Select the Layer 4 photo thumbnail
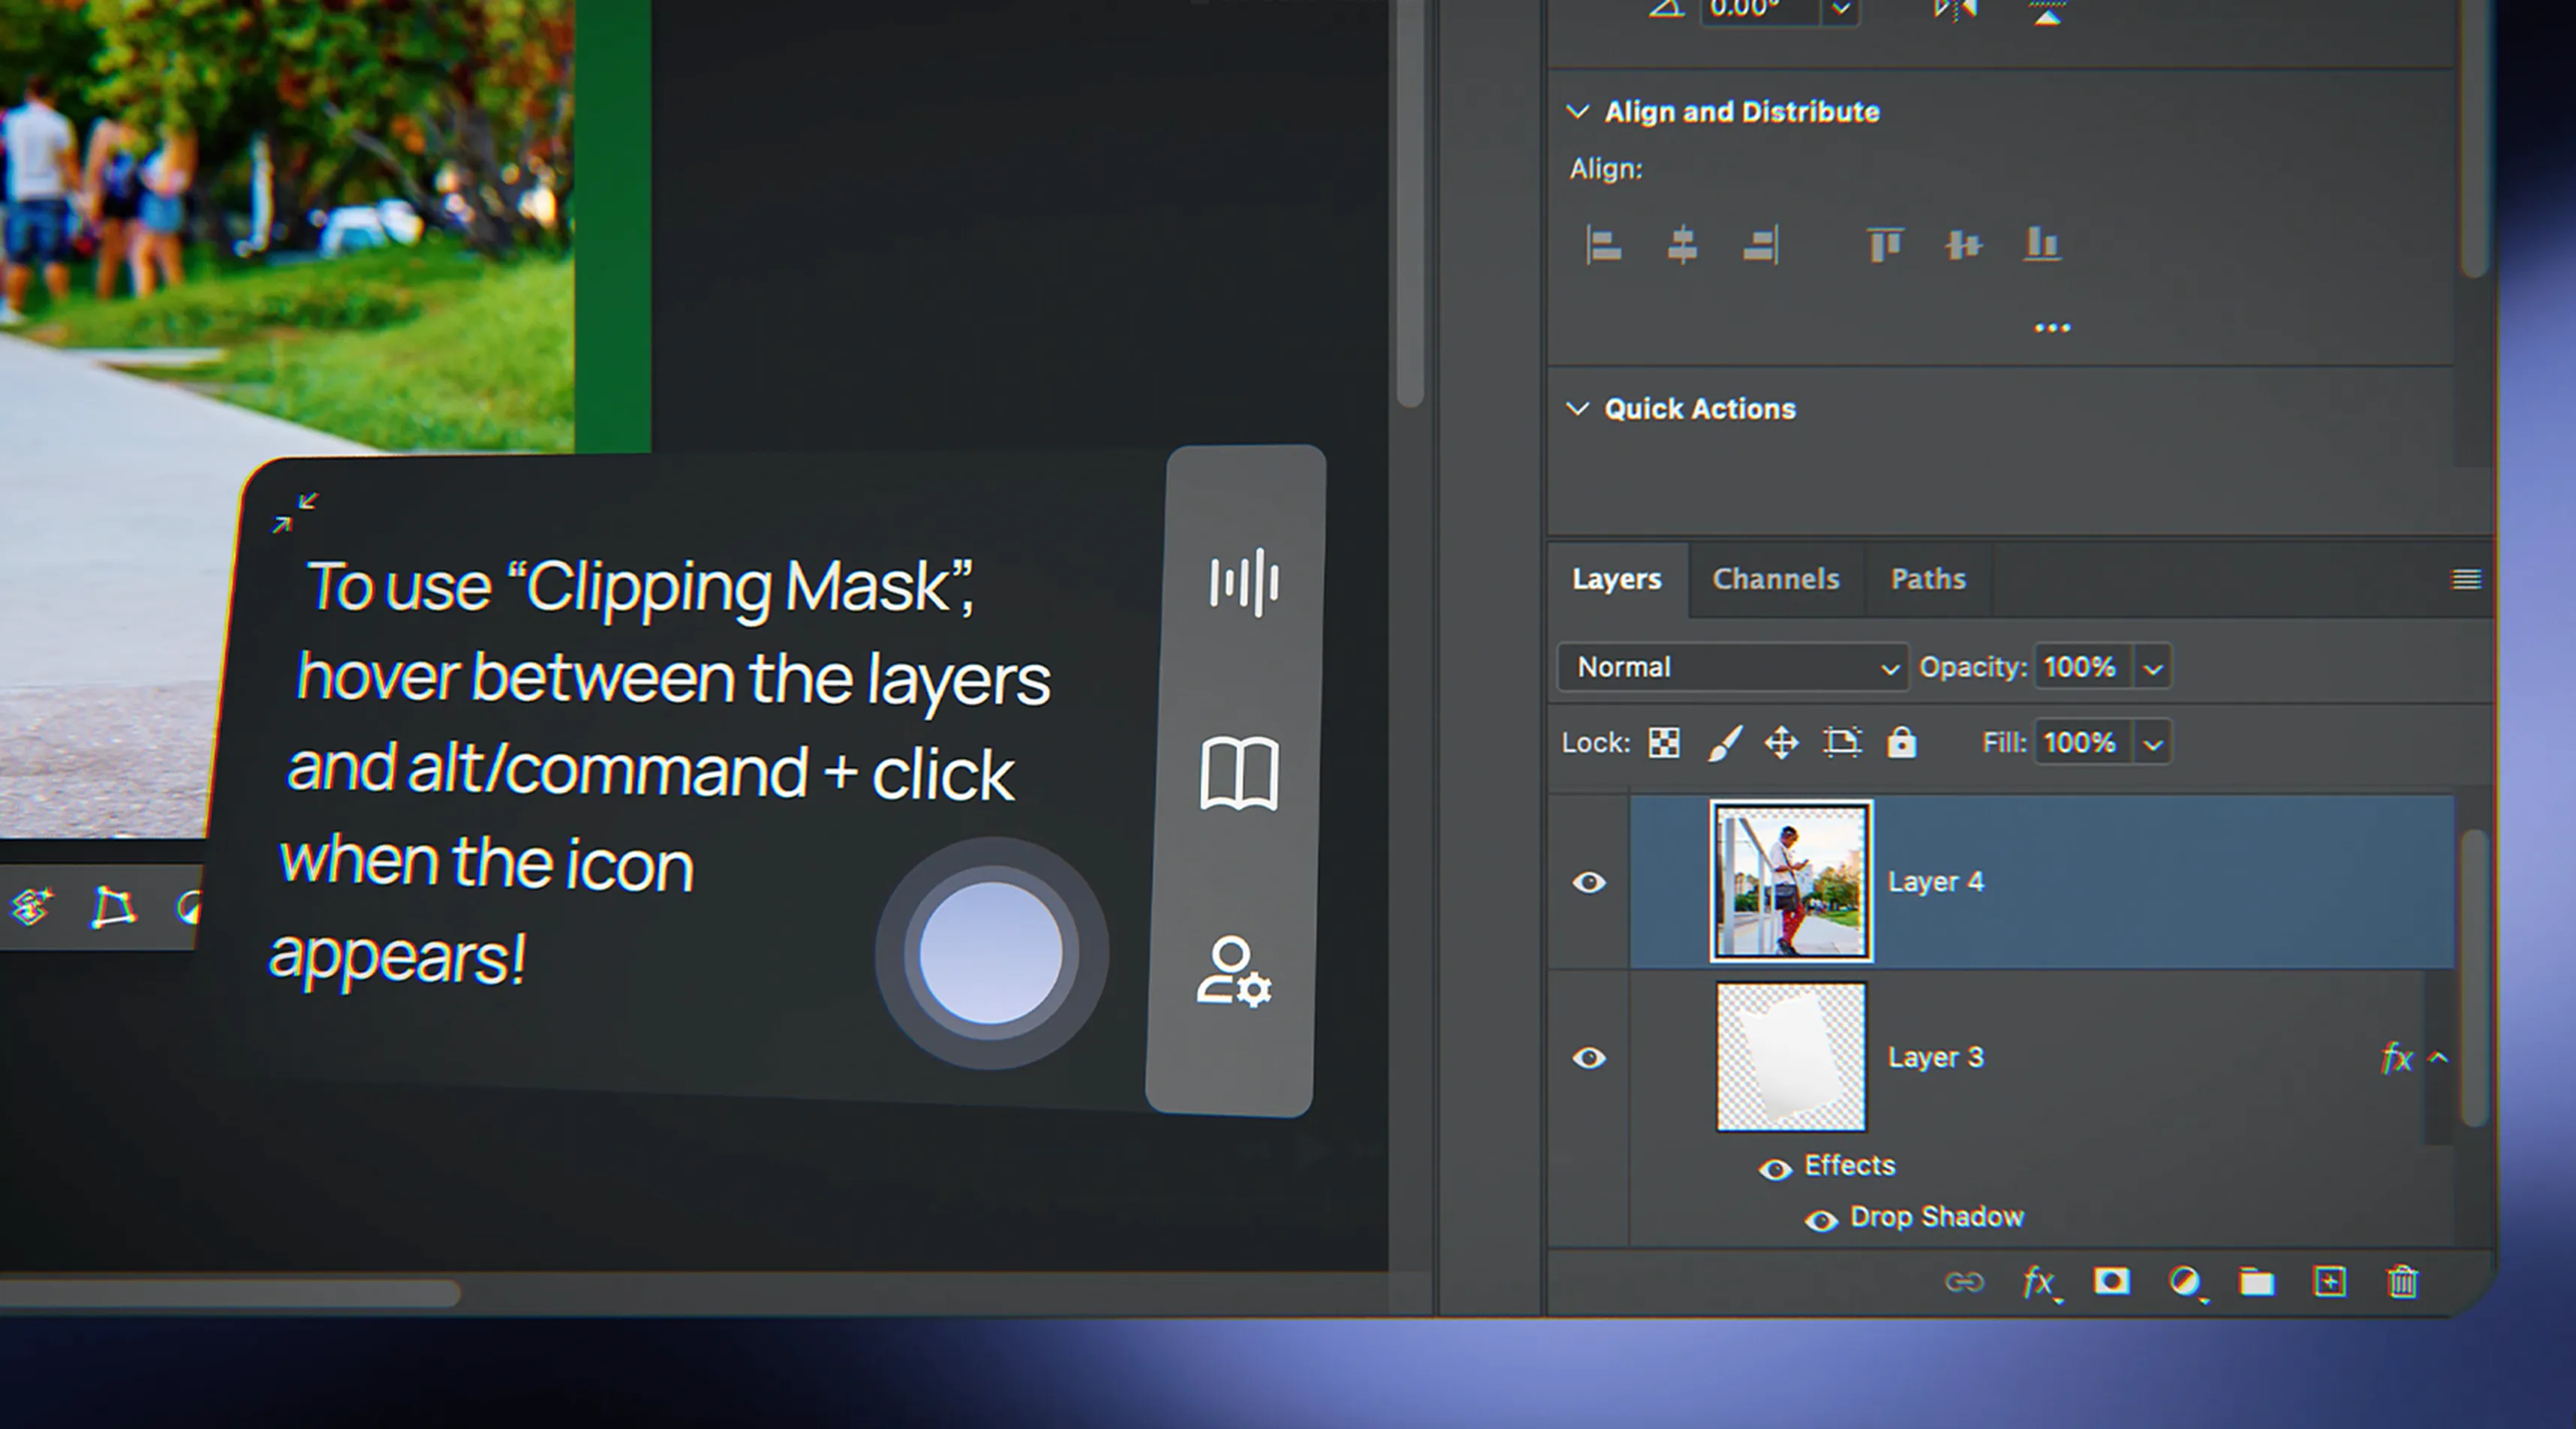 (1790, 882)
